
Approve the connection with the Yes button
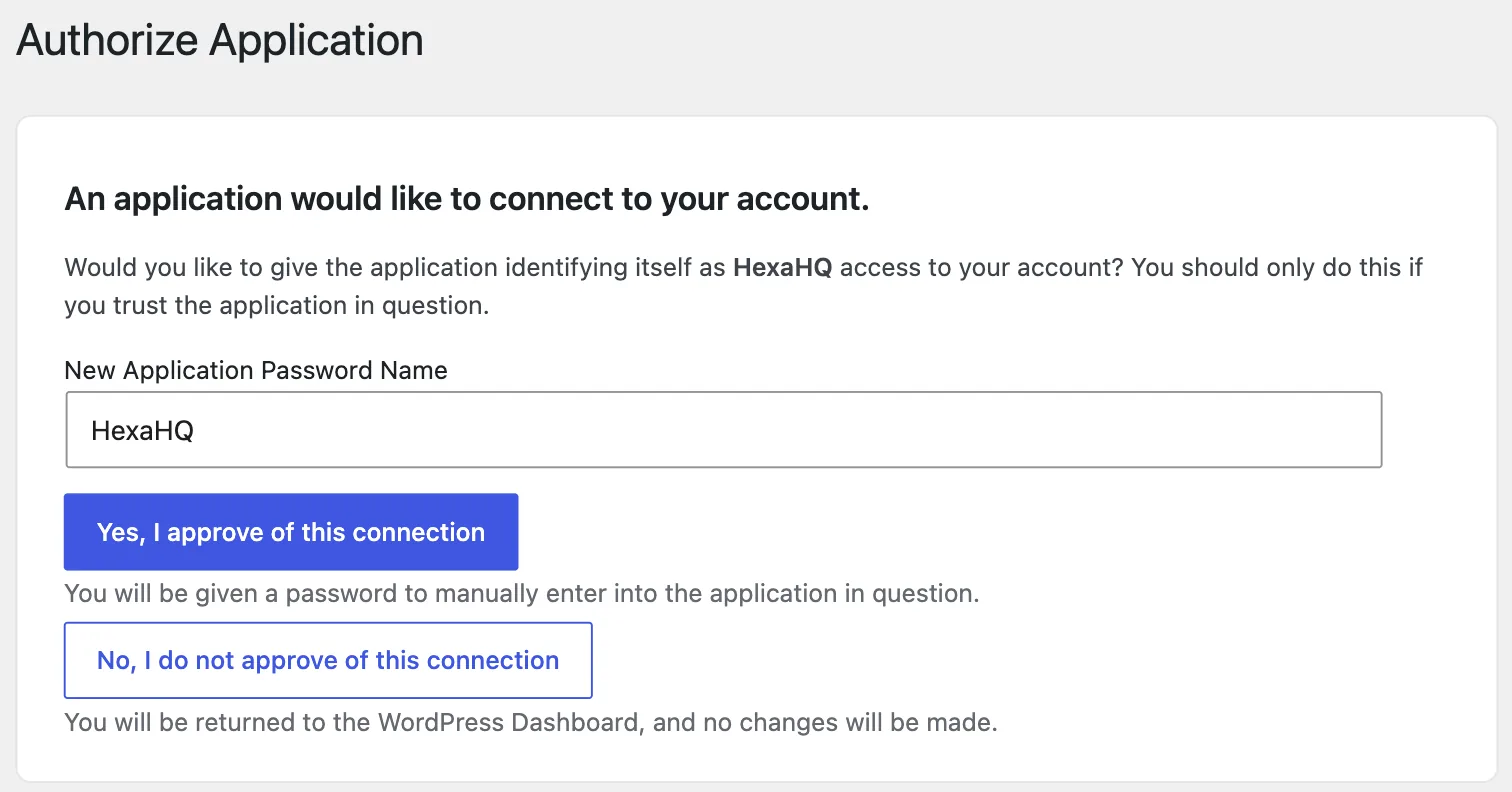pos(291,532)
